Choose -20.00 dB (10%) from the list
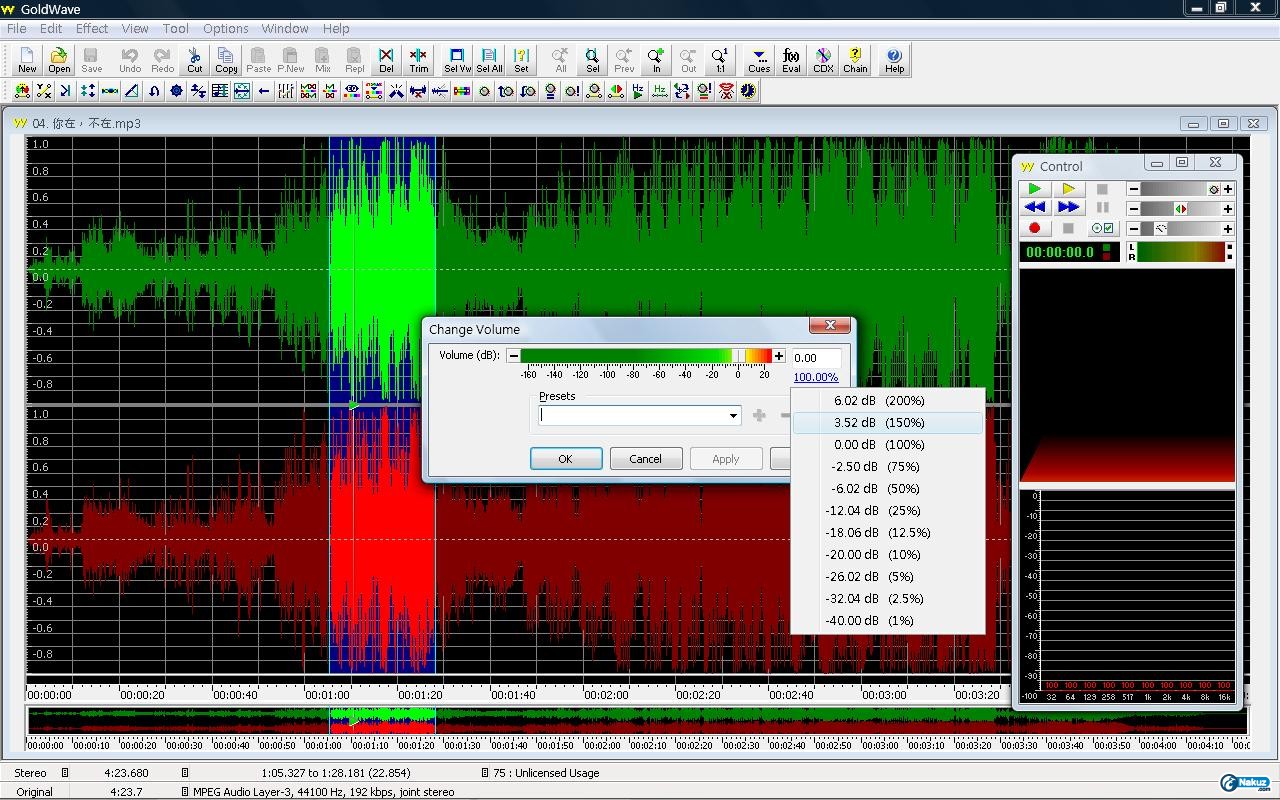The height and width of the screenshot is (800, 1280). pyautogui.click(x=888, y=554)
